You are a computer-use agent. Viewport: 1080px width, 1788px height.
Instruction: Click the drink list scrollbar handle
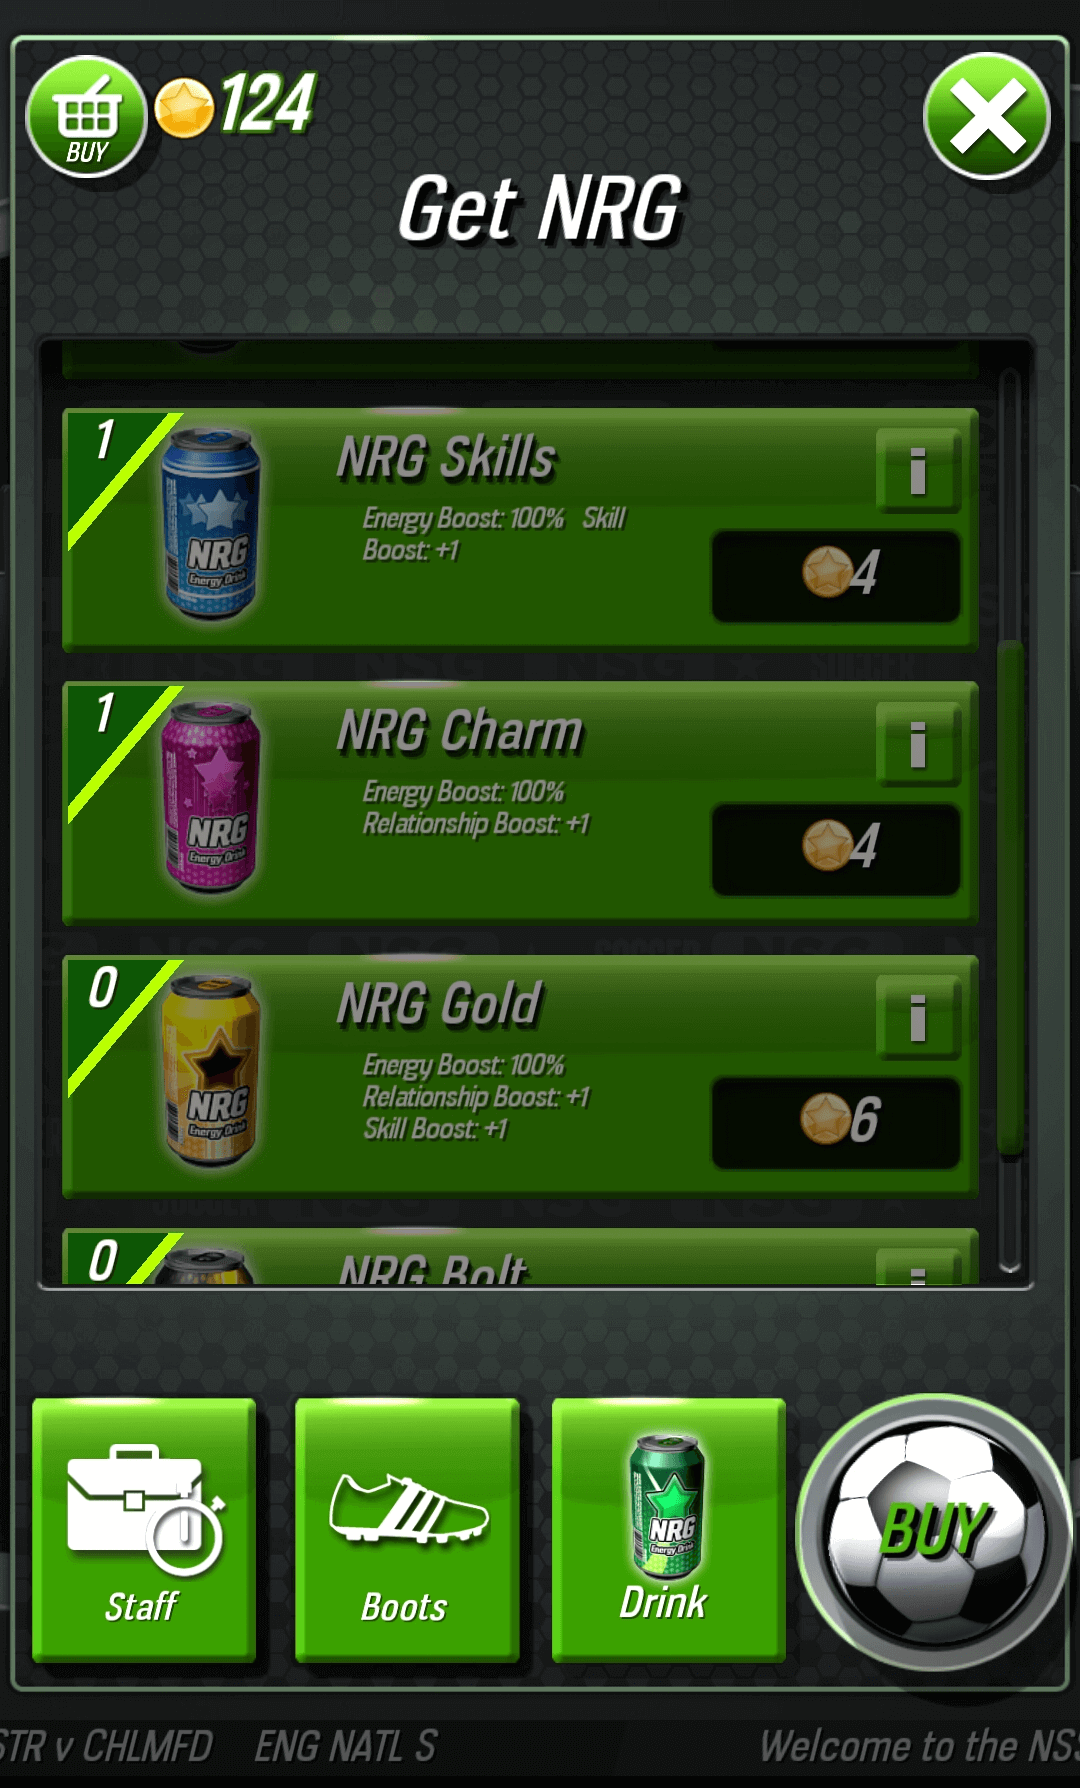pyautogui.click(x=1010, y=897)
